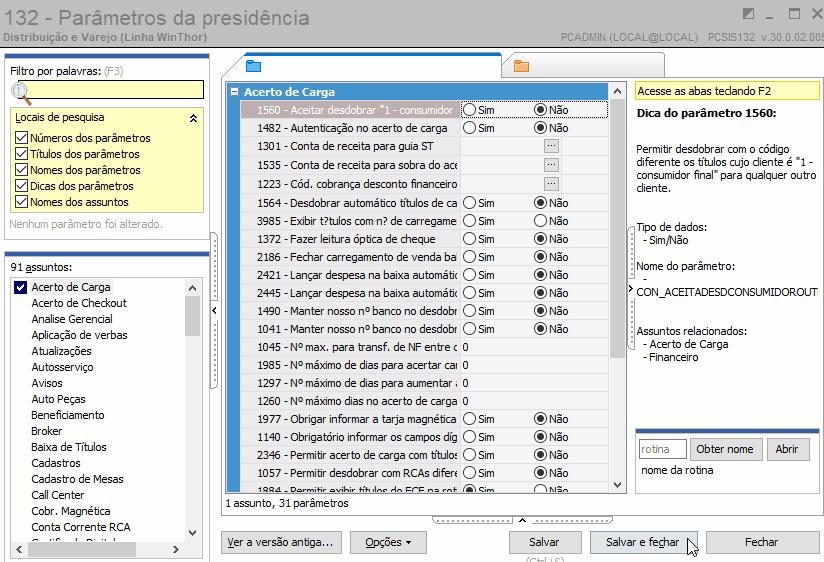Select Broker subject

pos(47,431)
